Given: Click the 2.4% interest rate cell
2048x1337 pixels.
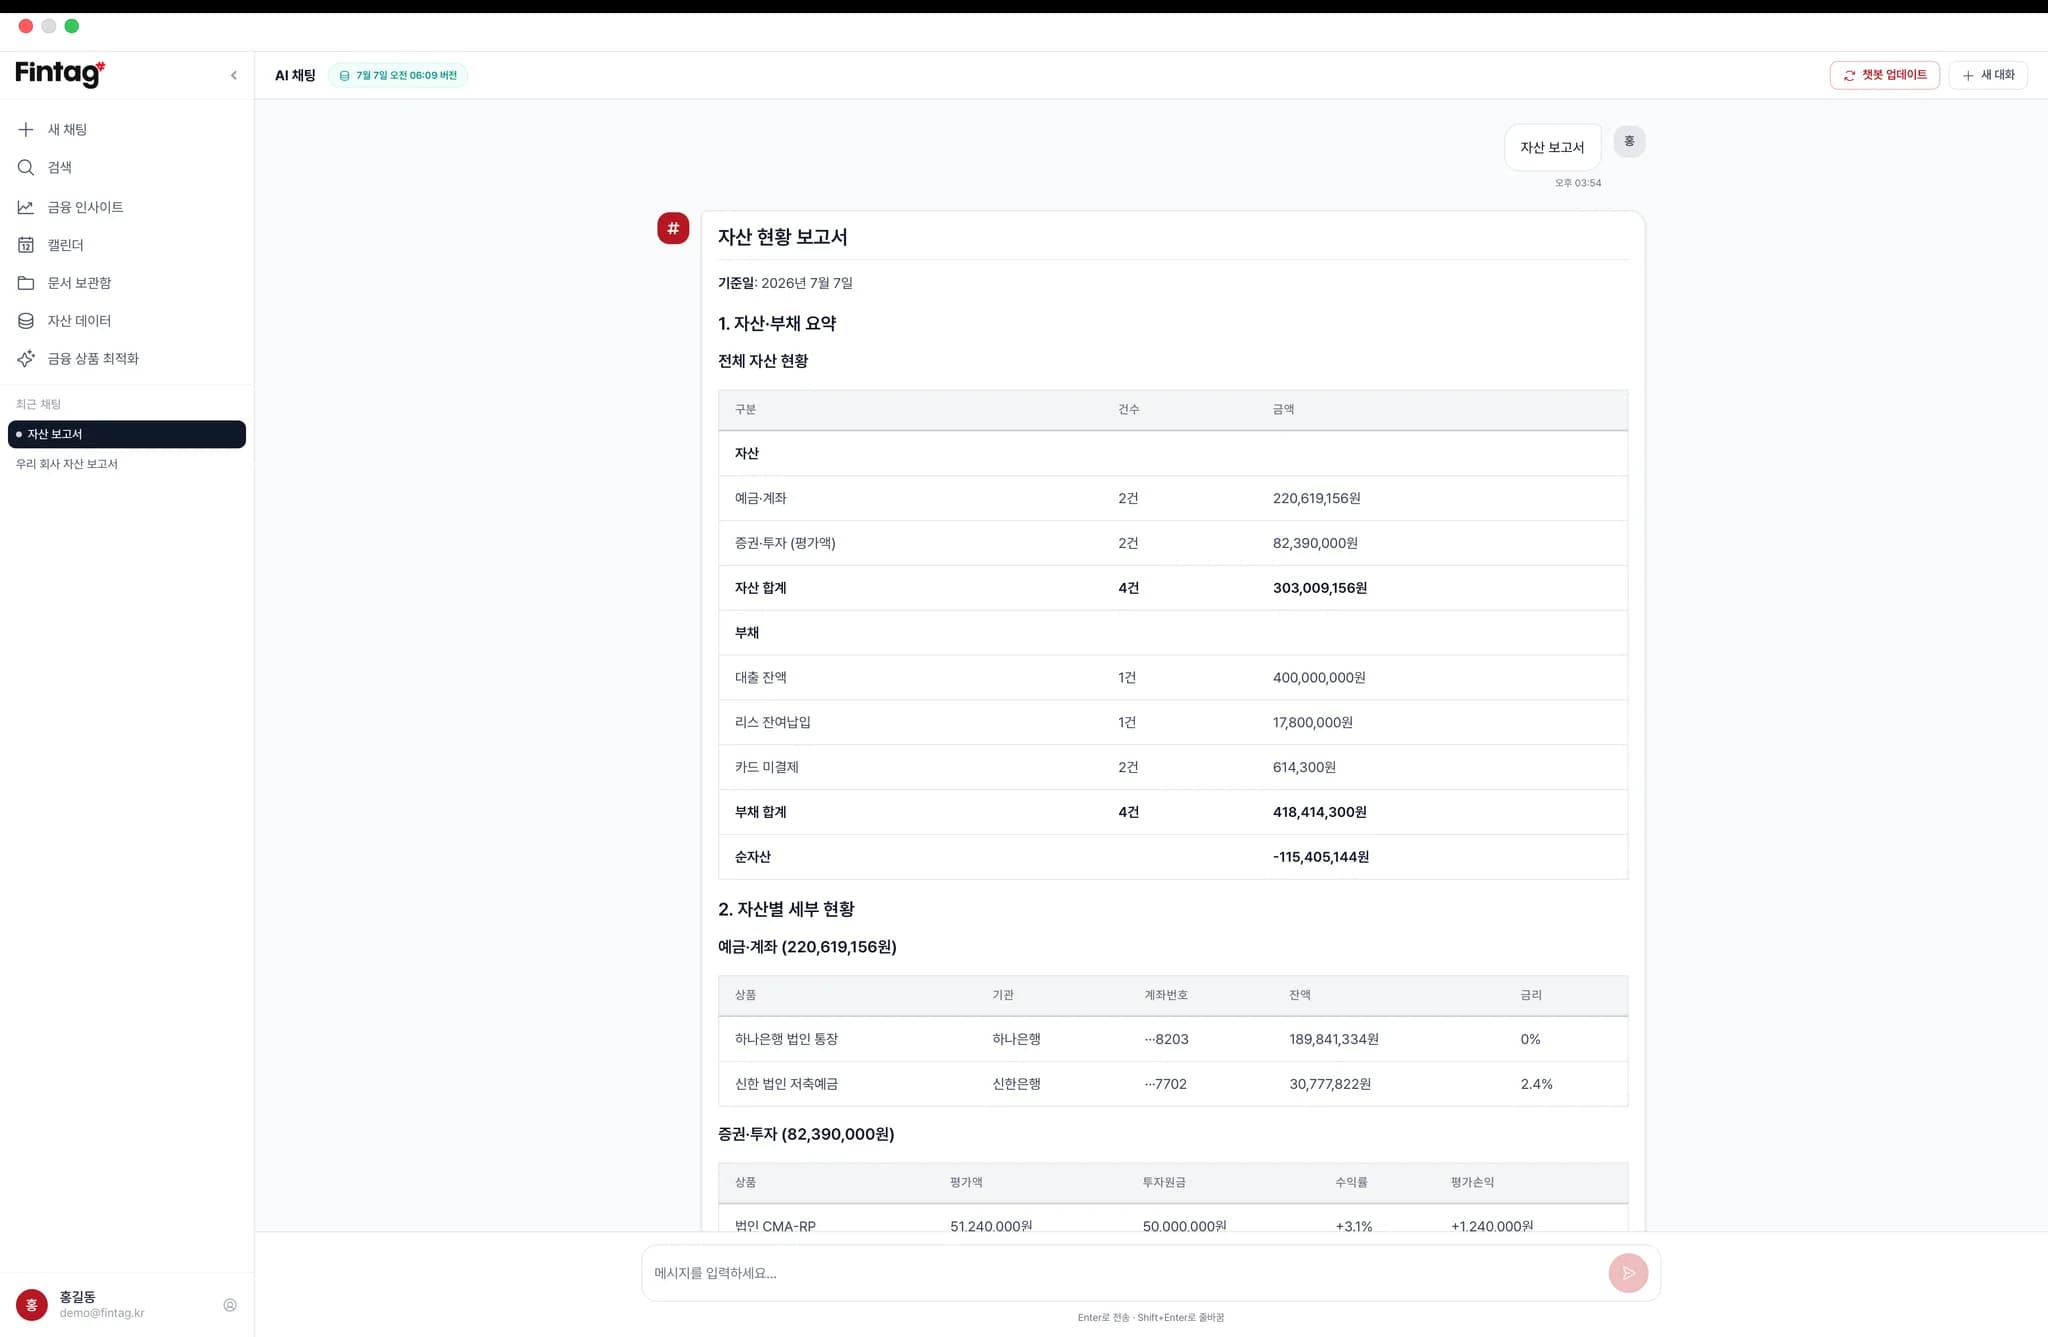Looking at the screenshot, I should click(1537, 1084).
